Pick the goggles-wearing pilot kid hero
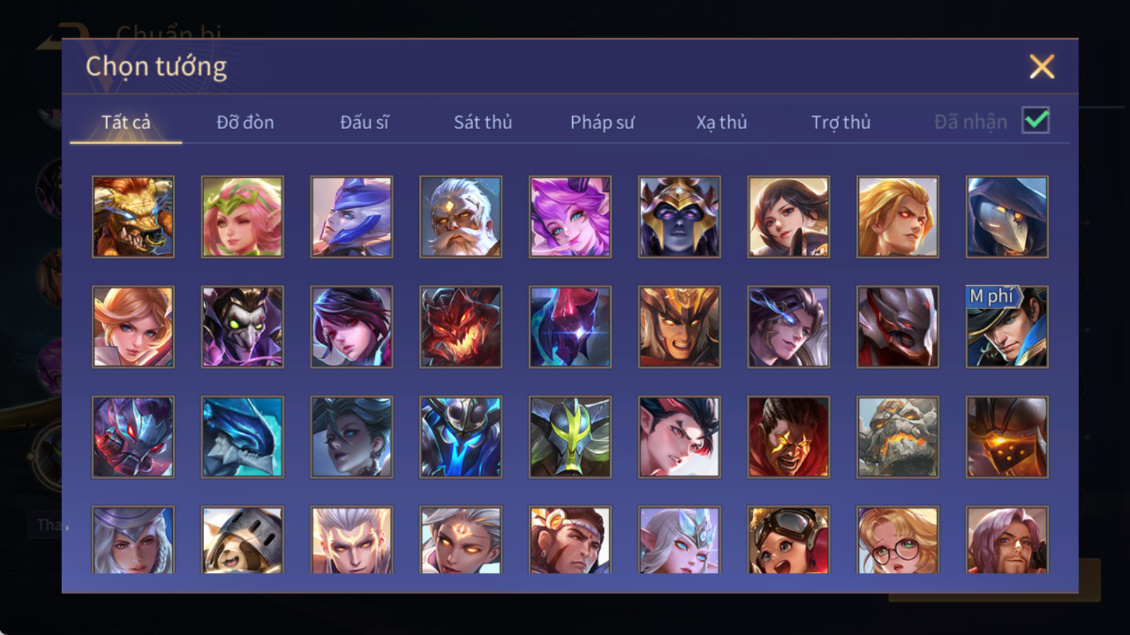The image size is (1130, 635). [x=788, y=540]
